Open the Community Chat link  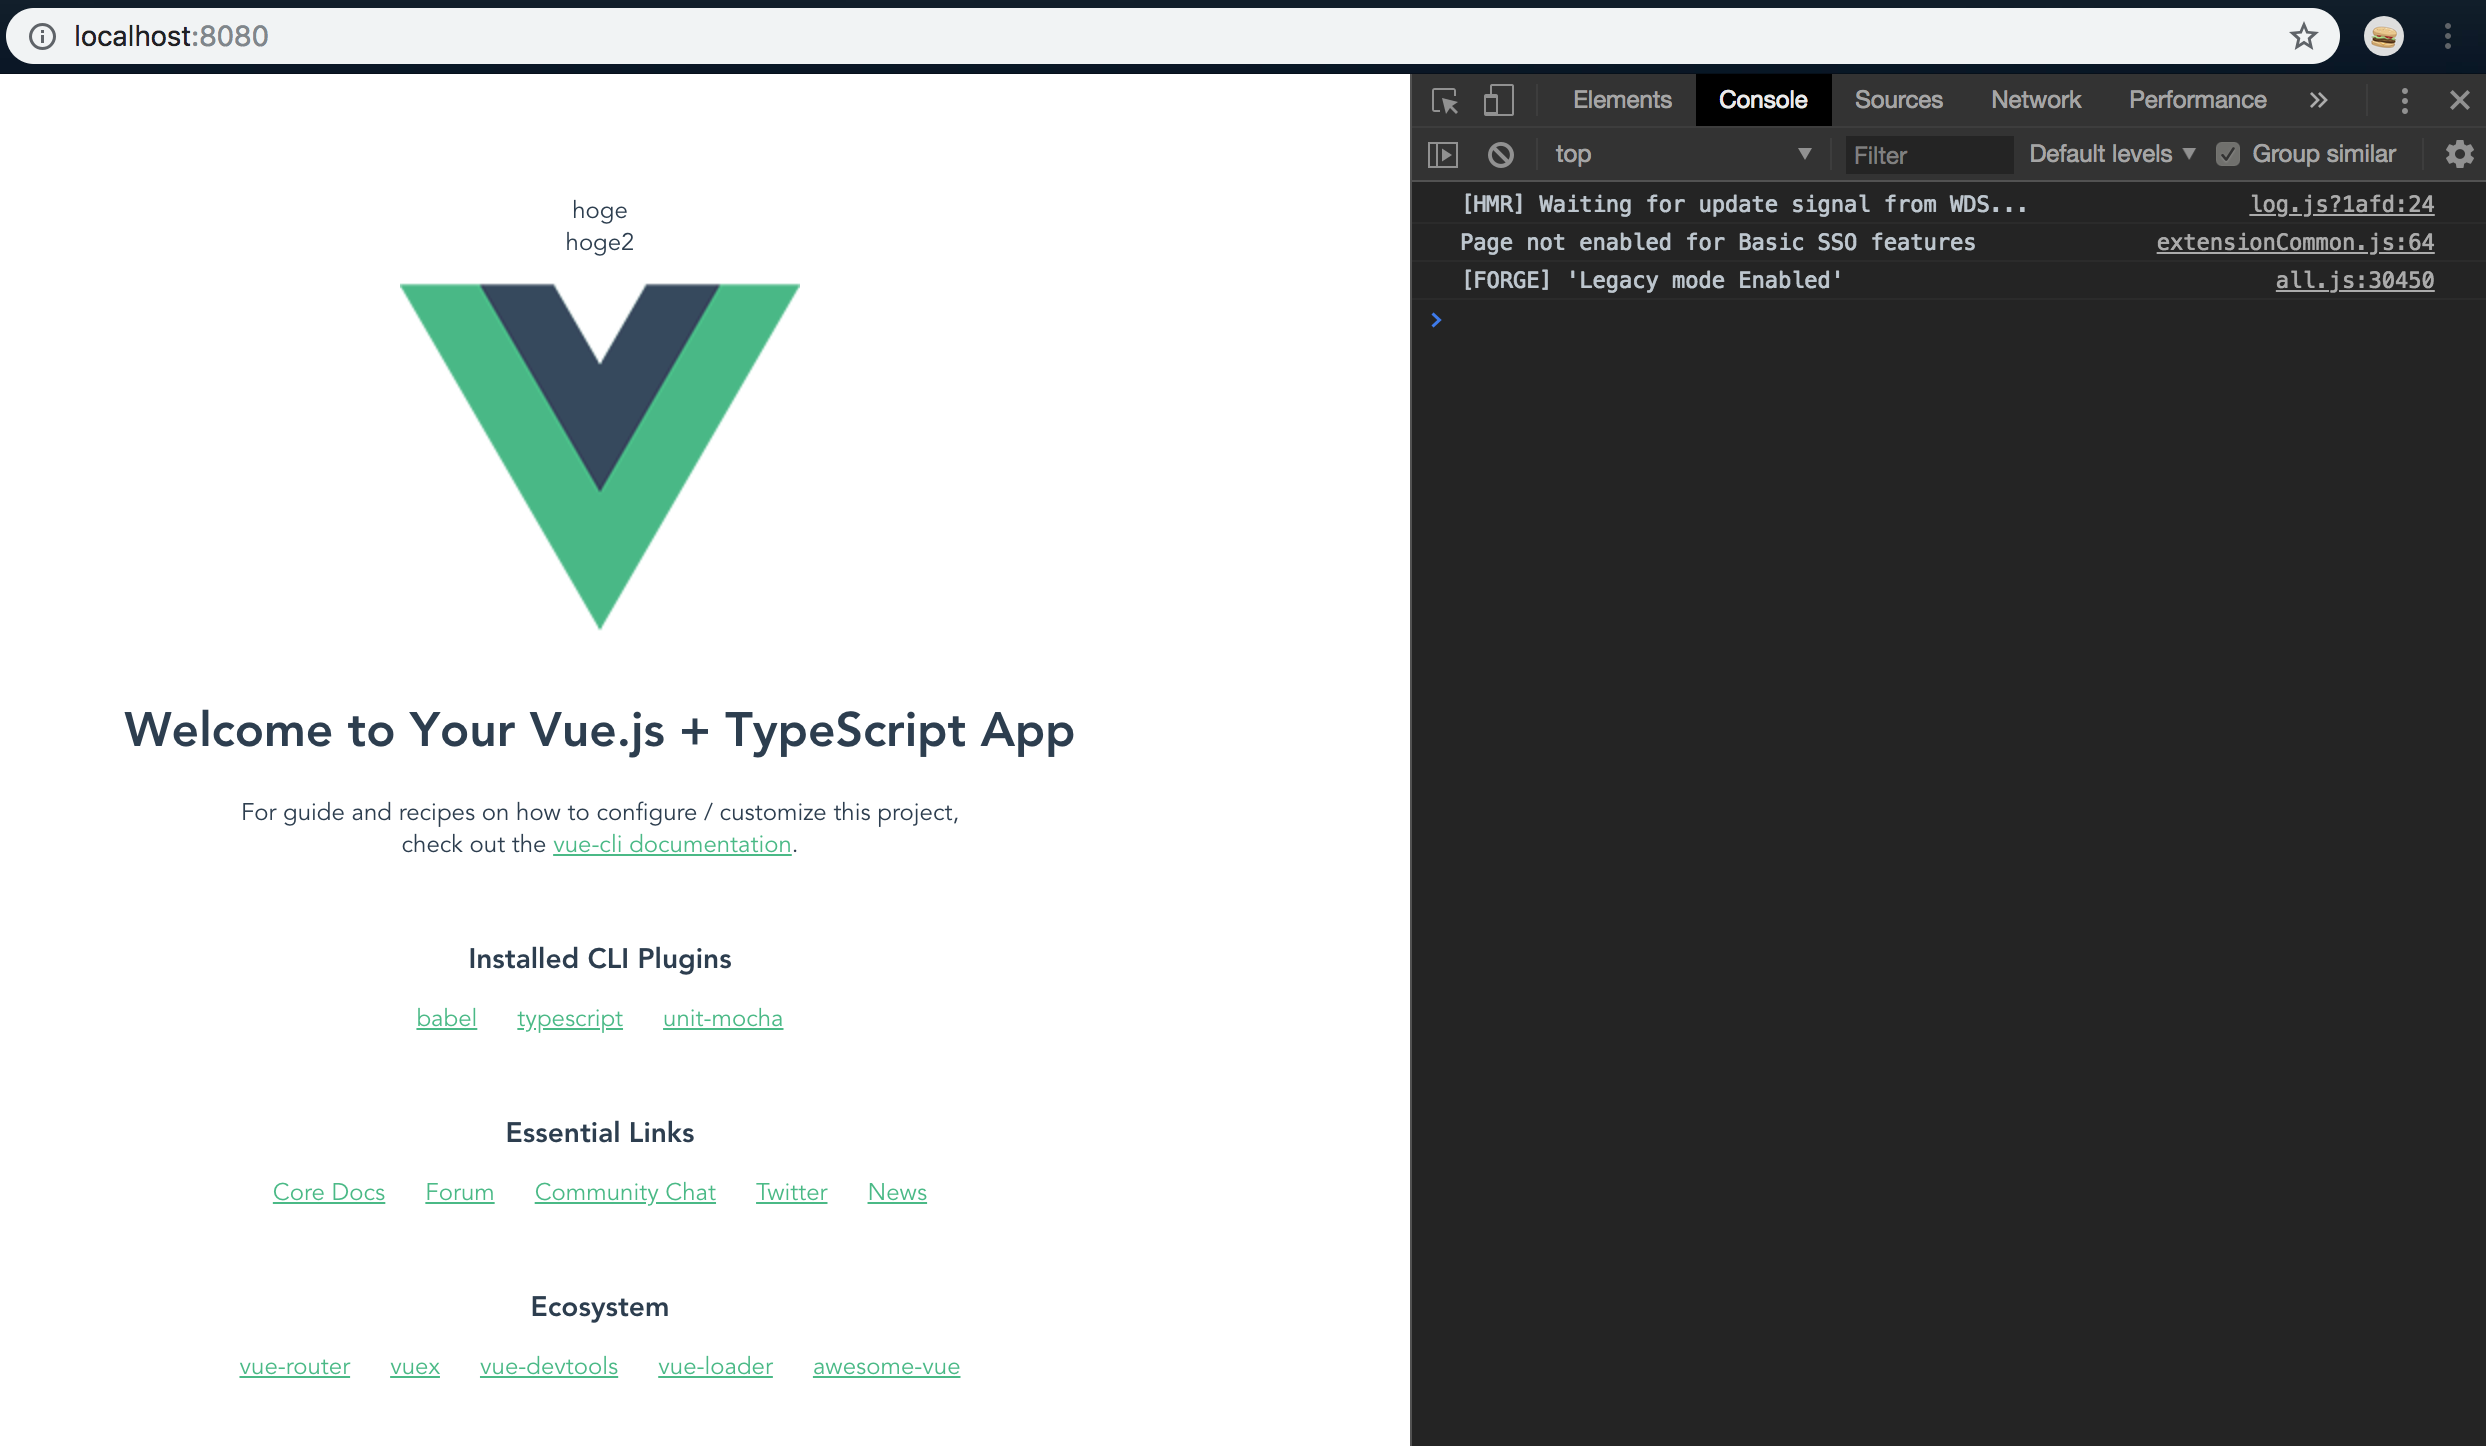[625, 1192]
